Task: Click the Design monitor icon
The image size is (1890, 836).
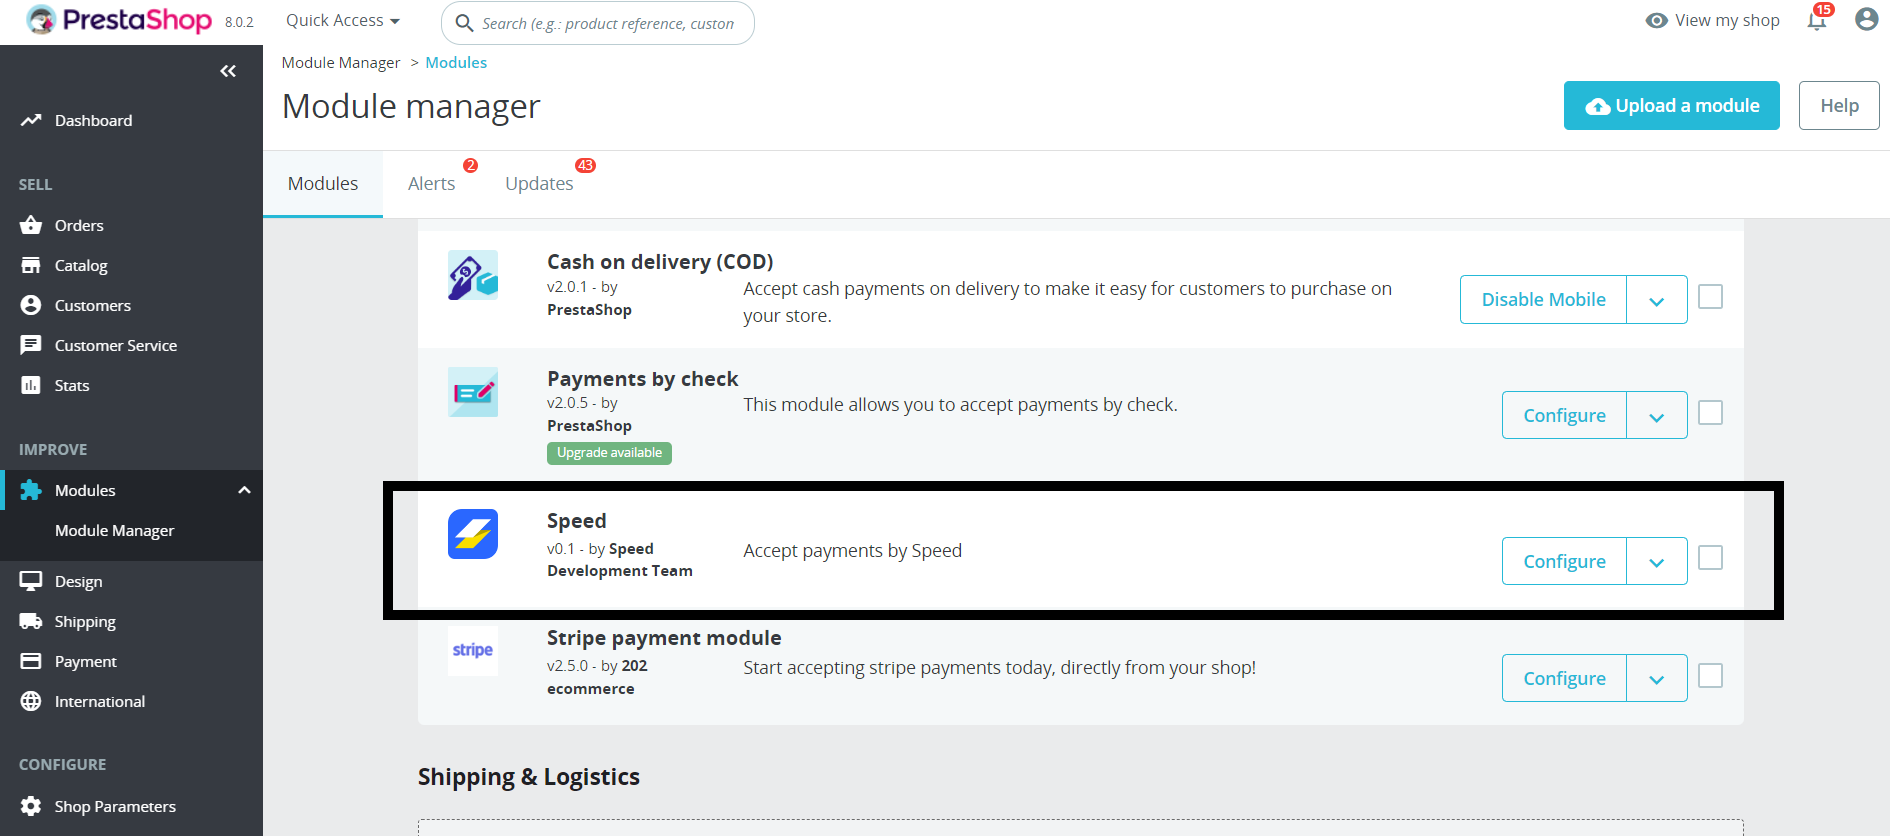Action: pos(31,581)
